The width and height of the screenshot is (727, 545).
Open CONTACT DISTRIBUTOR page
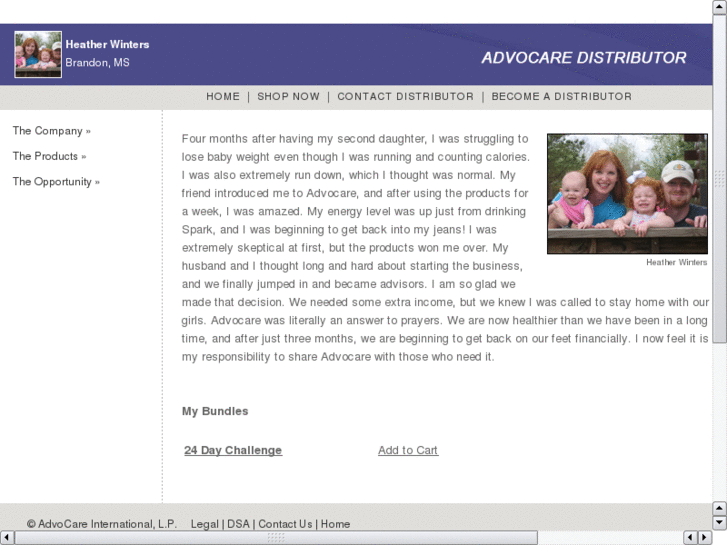click(x=405, y=96)
